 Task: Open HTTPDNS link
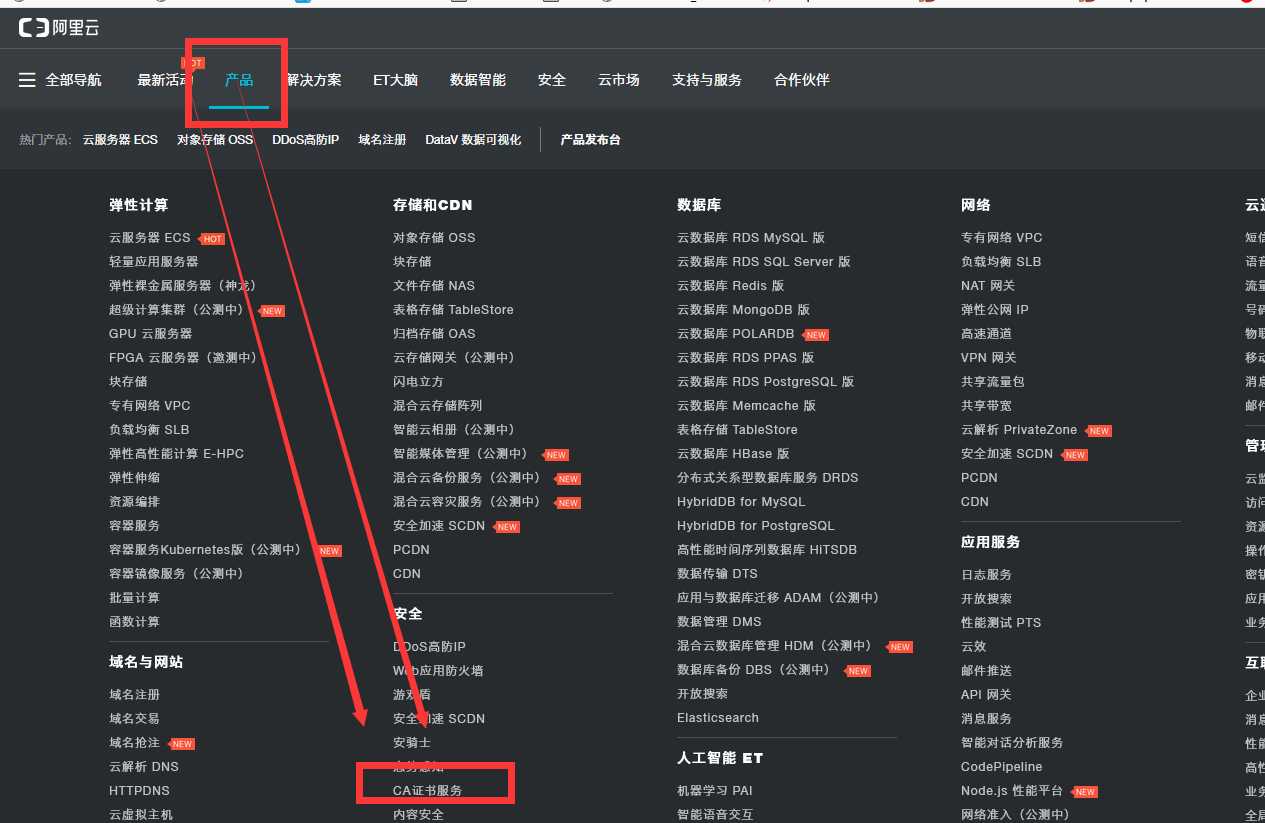pyautogui.click(x=139, y=791)
